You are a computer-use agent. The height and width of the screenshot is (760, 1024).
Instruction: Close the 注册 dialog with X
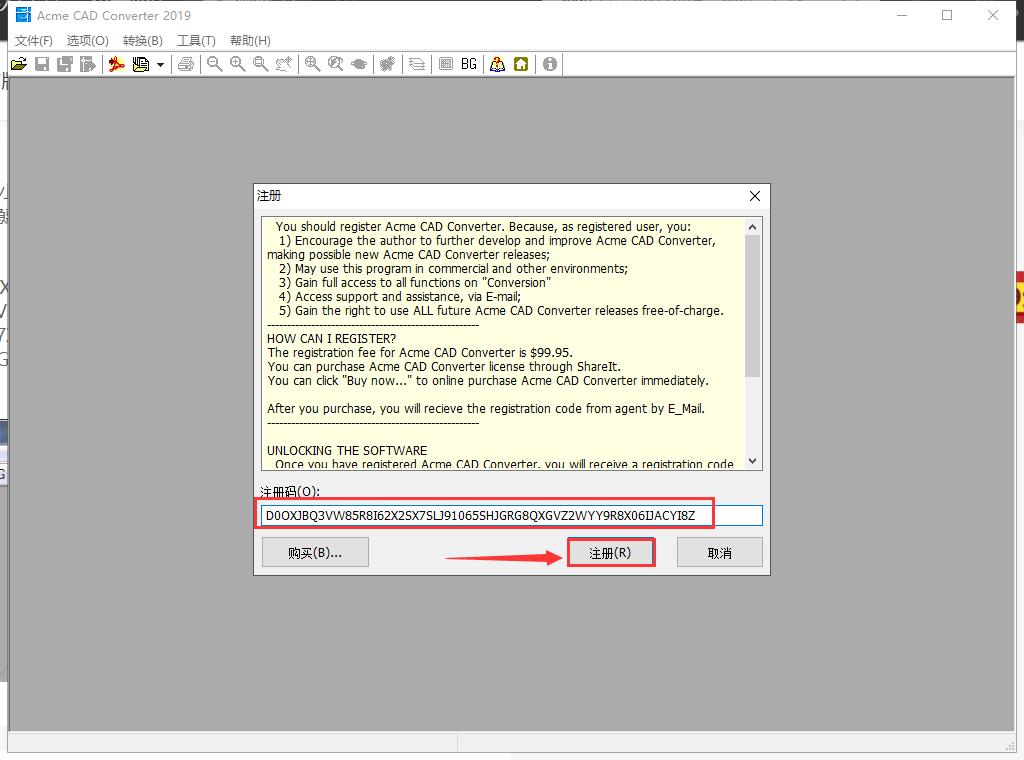[x=755, y=196]
